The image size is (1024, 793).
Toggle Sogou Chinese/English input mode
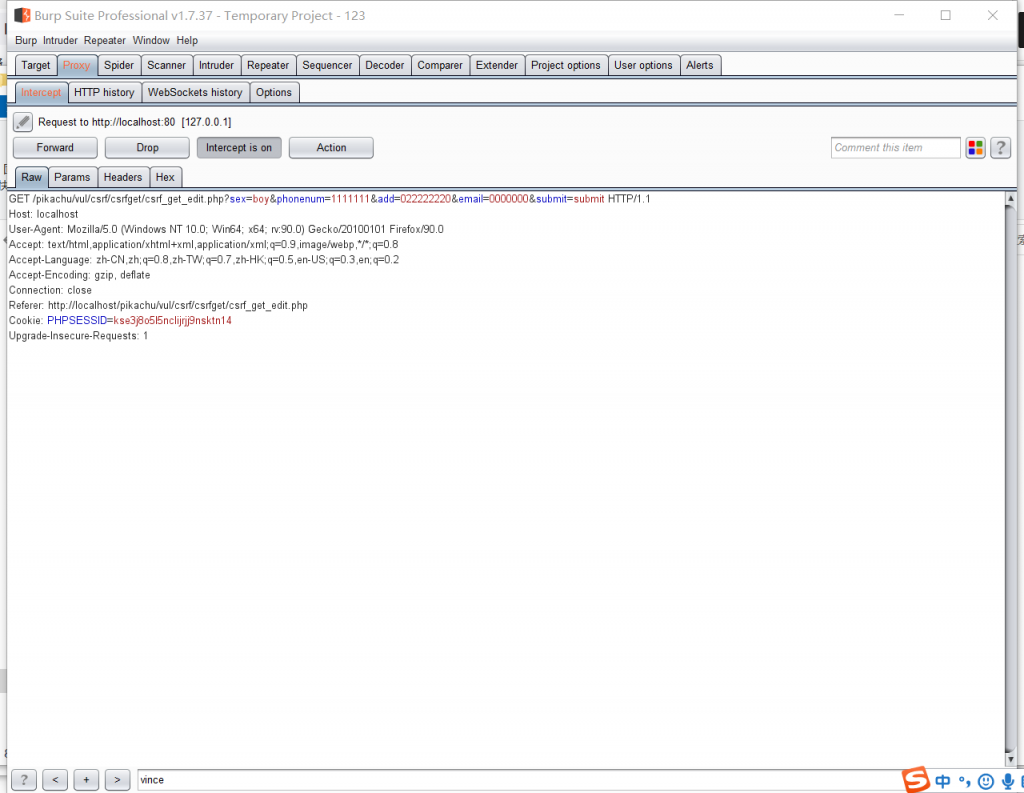coord(943,781)
